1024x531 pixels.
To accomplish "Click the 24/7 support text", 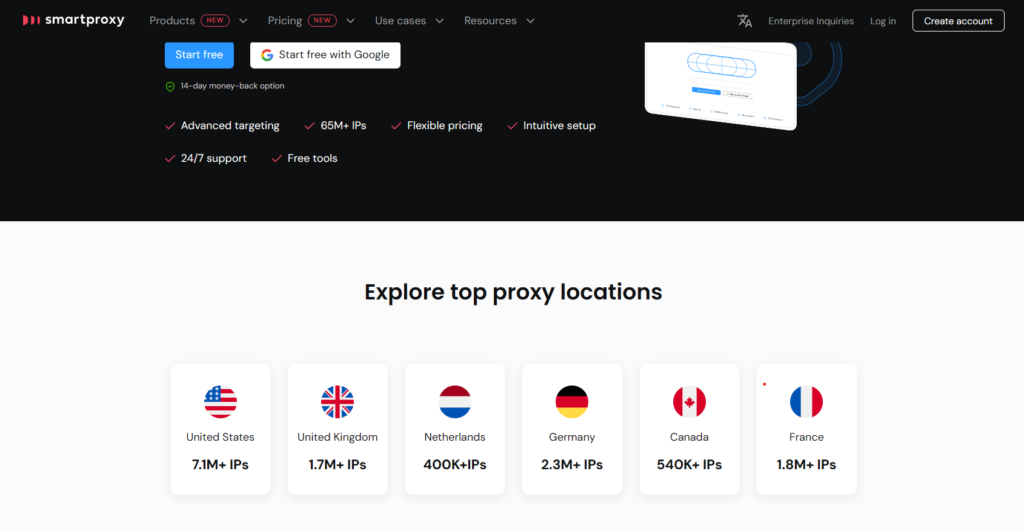I will tap(214, 158).
